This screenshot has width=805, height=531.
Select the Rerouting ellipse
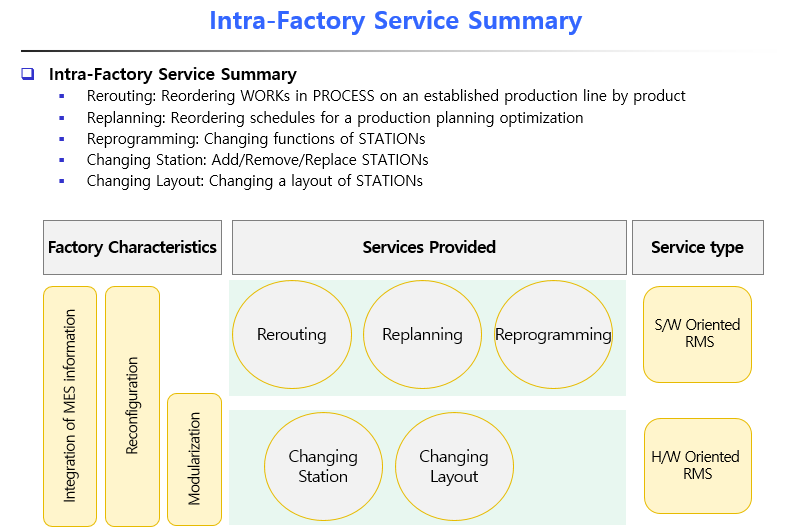point(291,335)
